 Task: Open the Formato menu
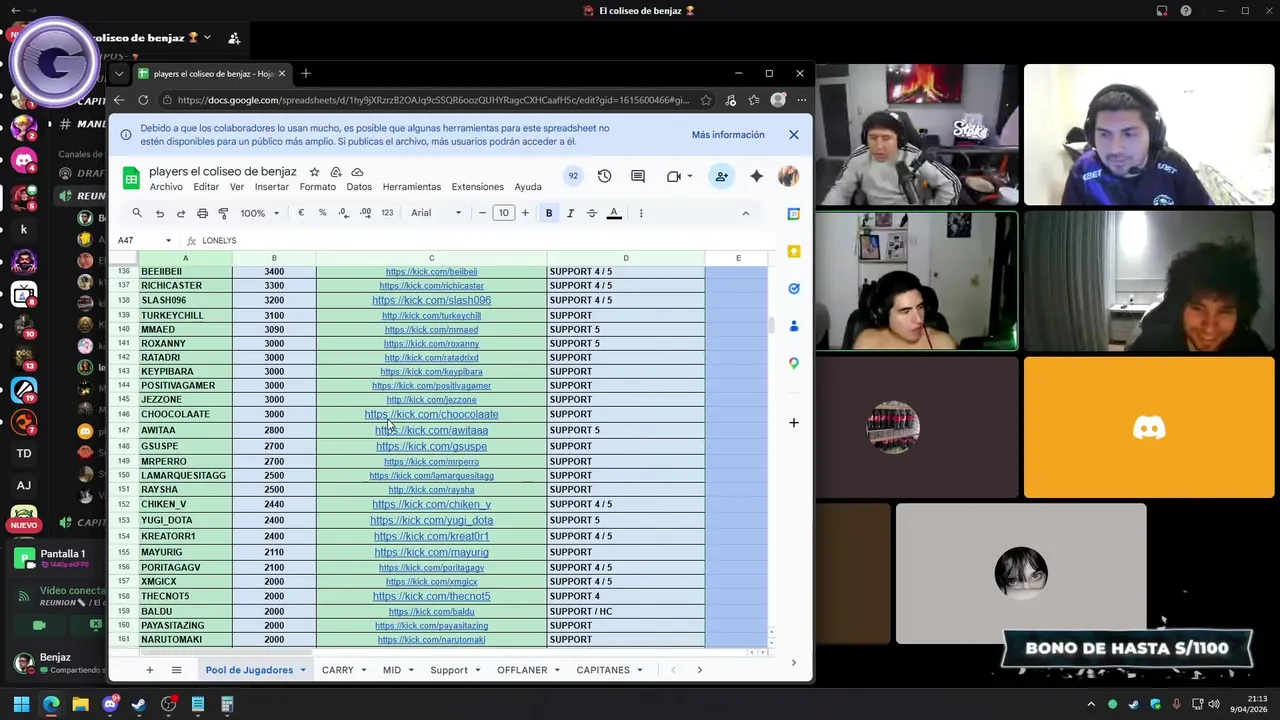(318, 187)
